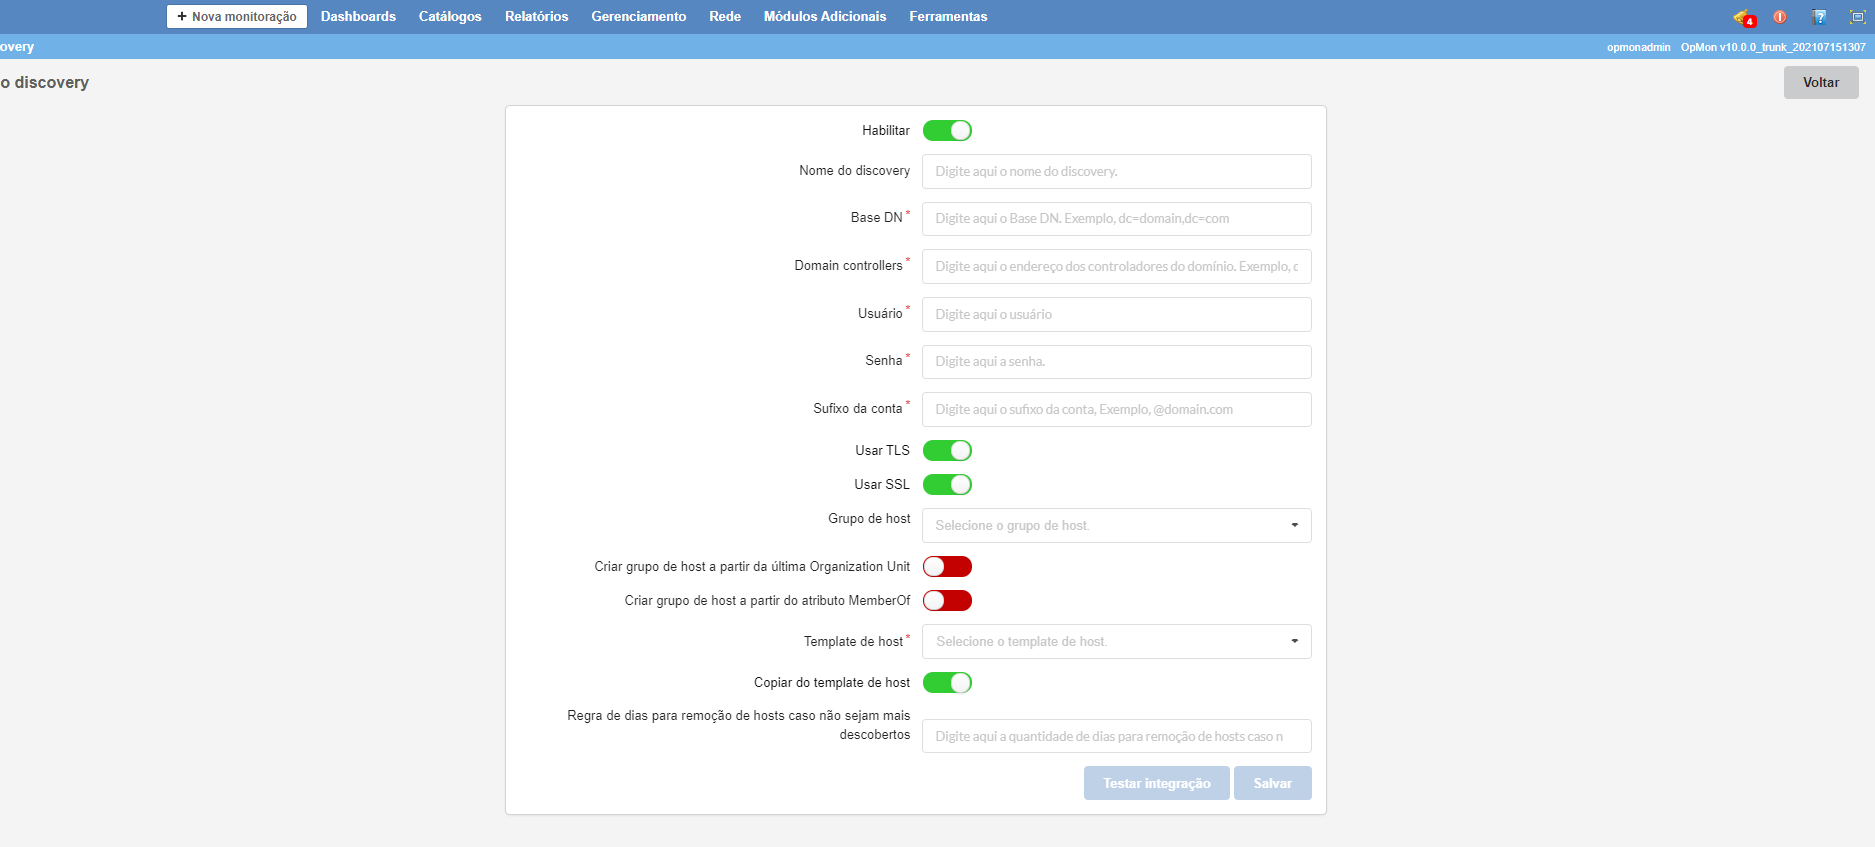
Task: Focus the Base DN input field
Action: tap(1116, 219)
